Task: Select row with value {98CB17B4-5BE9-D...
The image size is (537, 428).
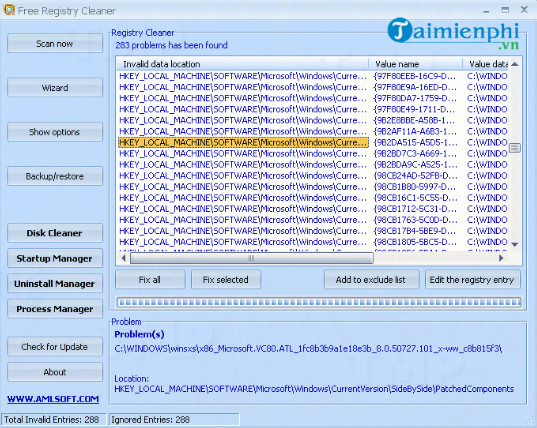Action: [312, 231]
